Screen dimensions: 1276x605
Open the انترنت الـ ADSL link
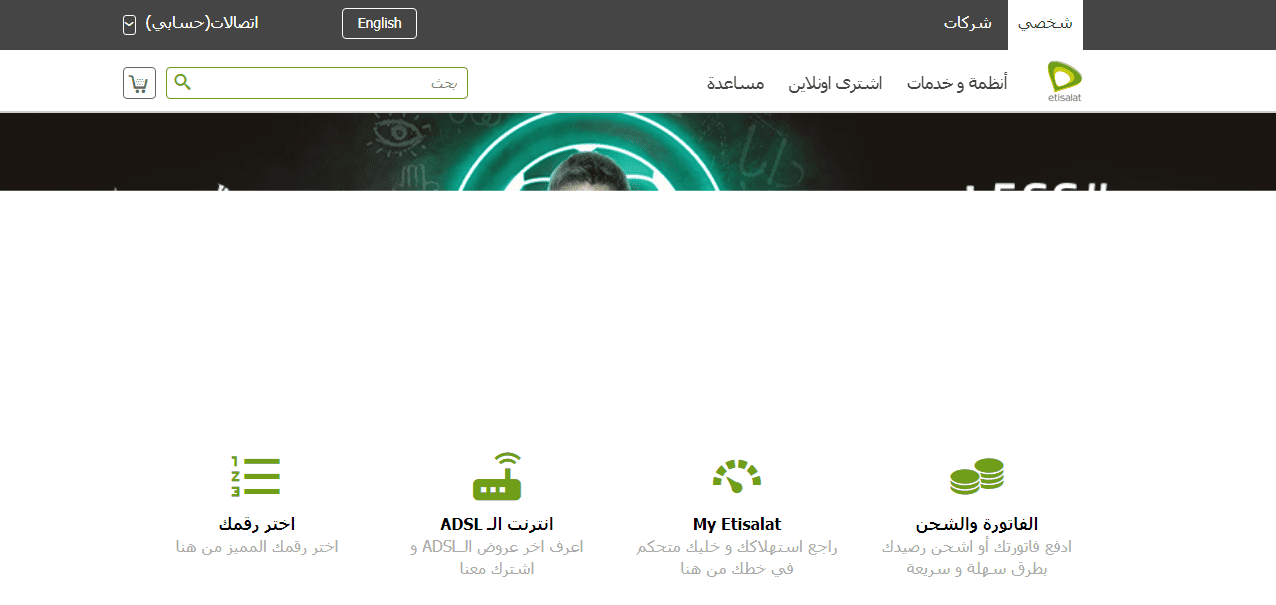coord(497,524)
